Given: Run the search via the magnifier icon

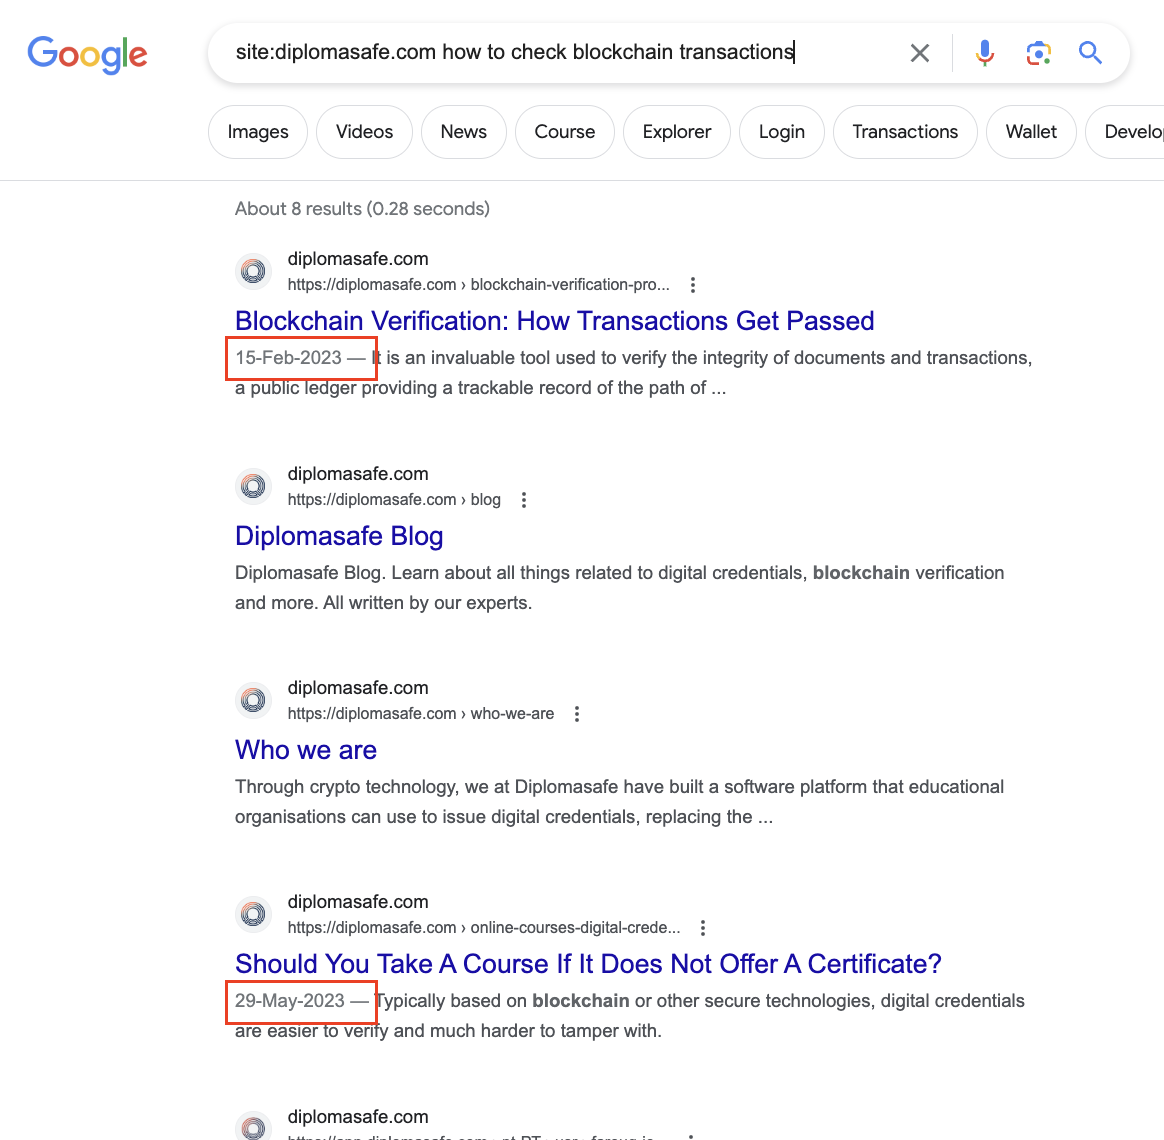Looking at the screenshot, I should pos(1090,52).
